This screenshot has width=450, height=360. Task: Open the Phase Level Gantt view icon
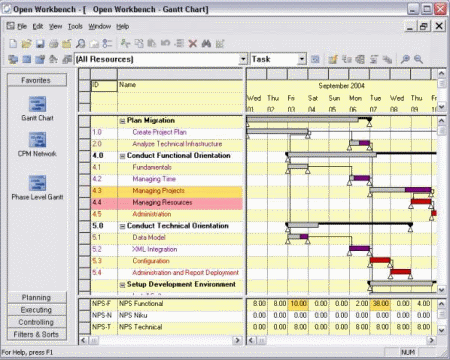(x=37, y=183)
